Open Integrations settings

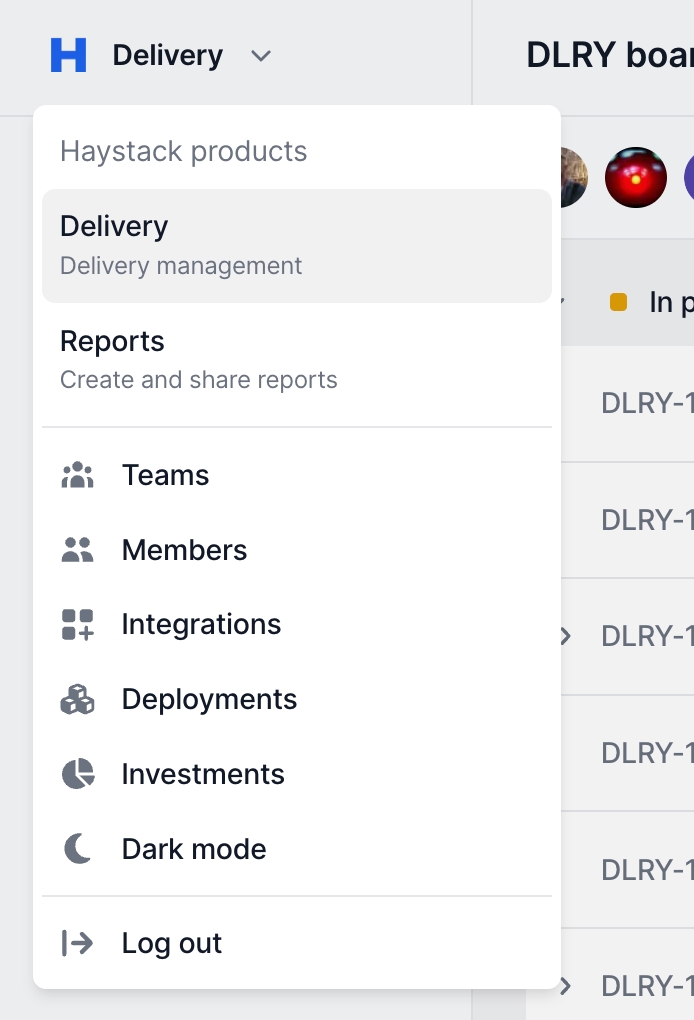297,624
